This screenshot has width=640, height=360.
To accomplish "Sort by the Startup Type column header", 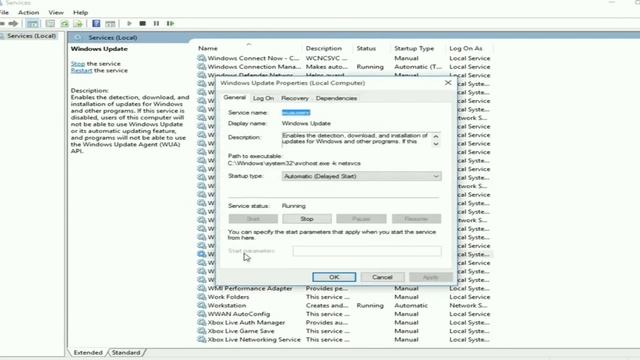I will point(414,48).
